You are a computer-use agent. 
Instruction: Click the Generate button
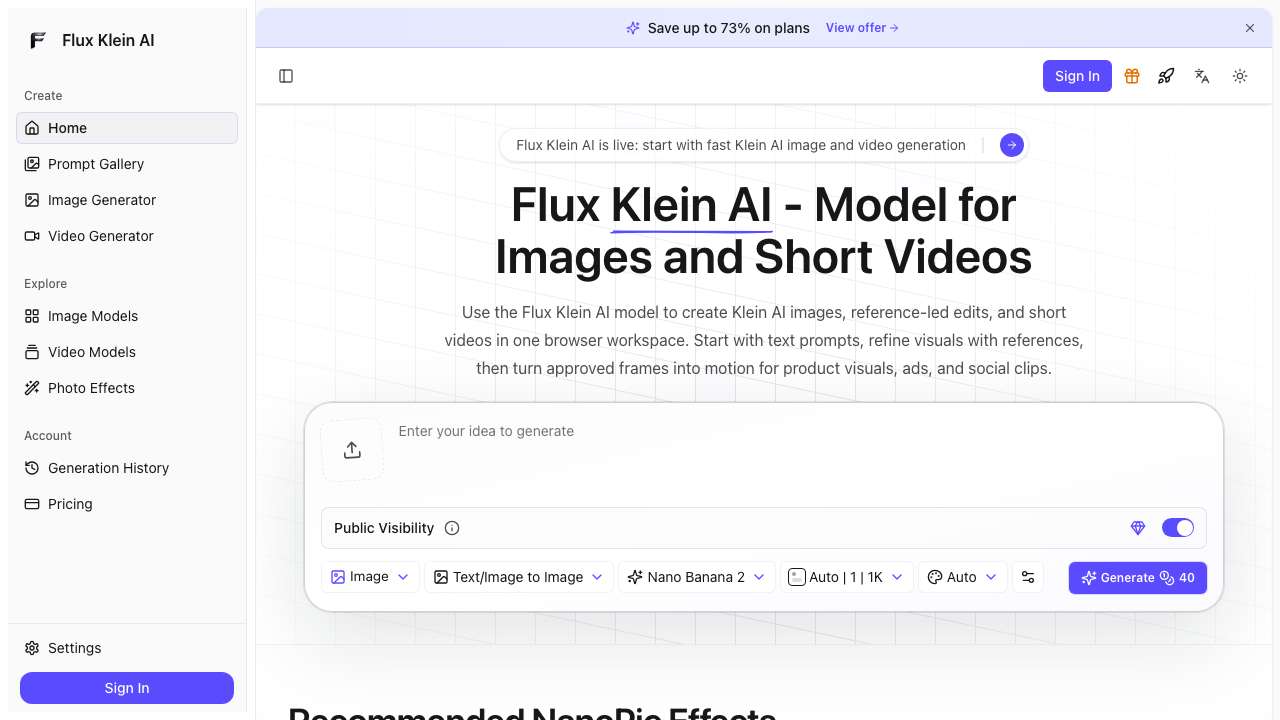coord(1137,577)
